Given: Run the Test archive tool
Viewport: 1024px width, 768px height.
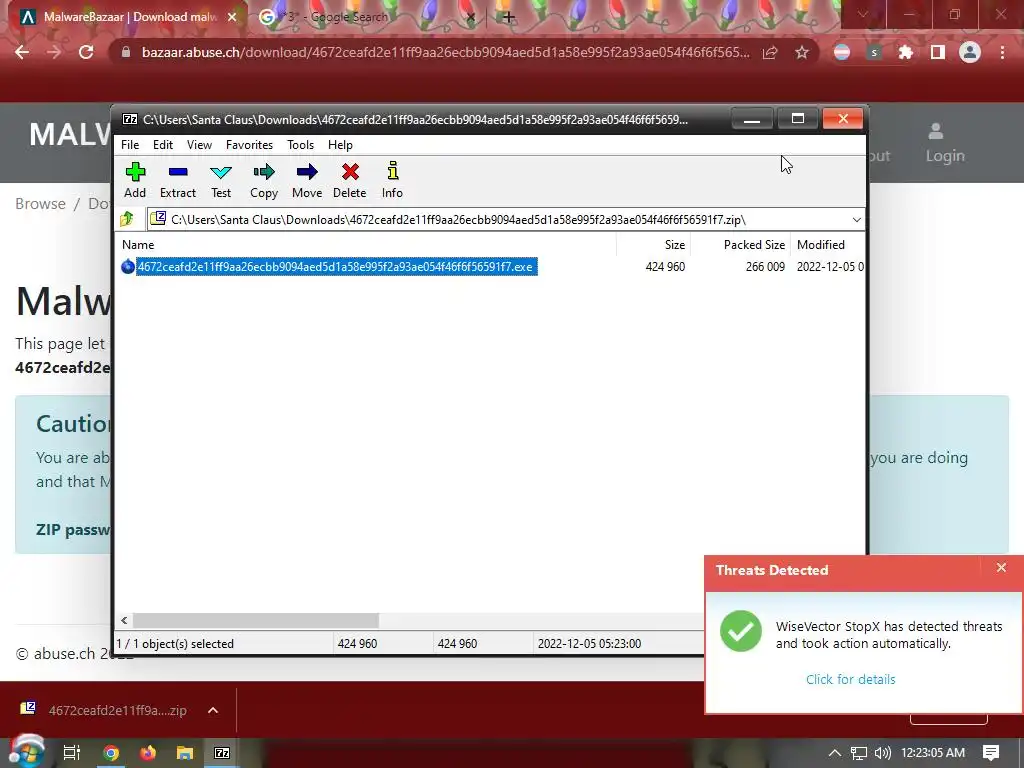Looking at the screenshot, I should point(221,180).
